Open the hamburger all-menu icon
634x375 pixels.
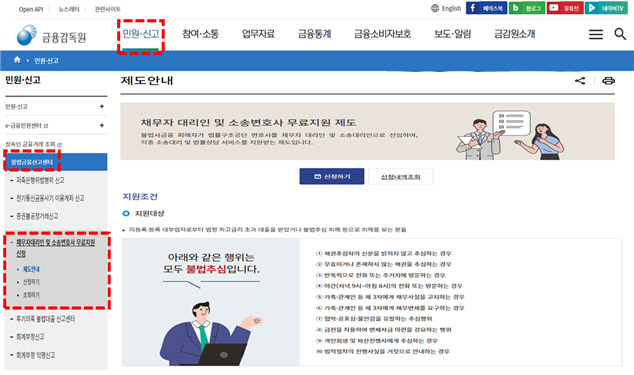[596, 34]
